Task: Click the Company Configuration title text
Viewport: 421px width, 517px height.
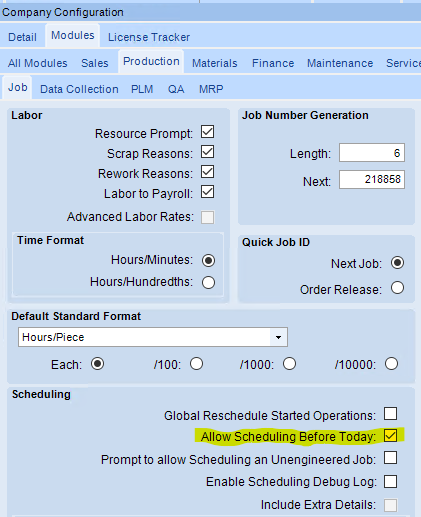Action: click(63, 12)
